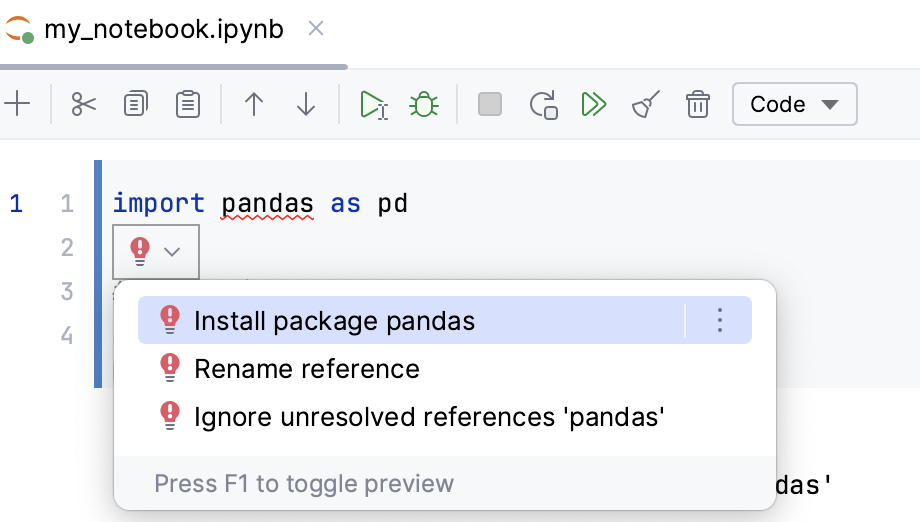Clear outputs with broom icon
This screenshot has height=522, width=920.
click(646, 104)
